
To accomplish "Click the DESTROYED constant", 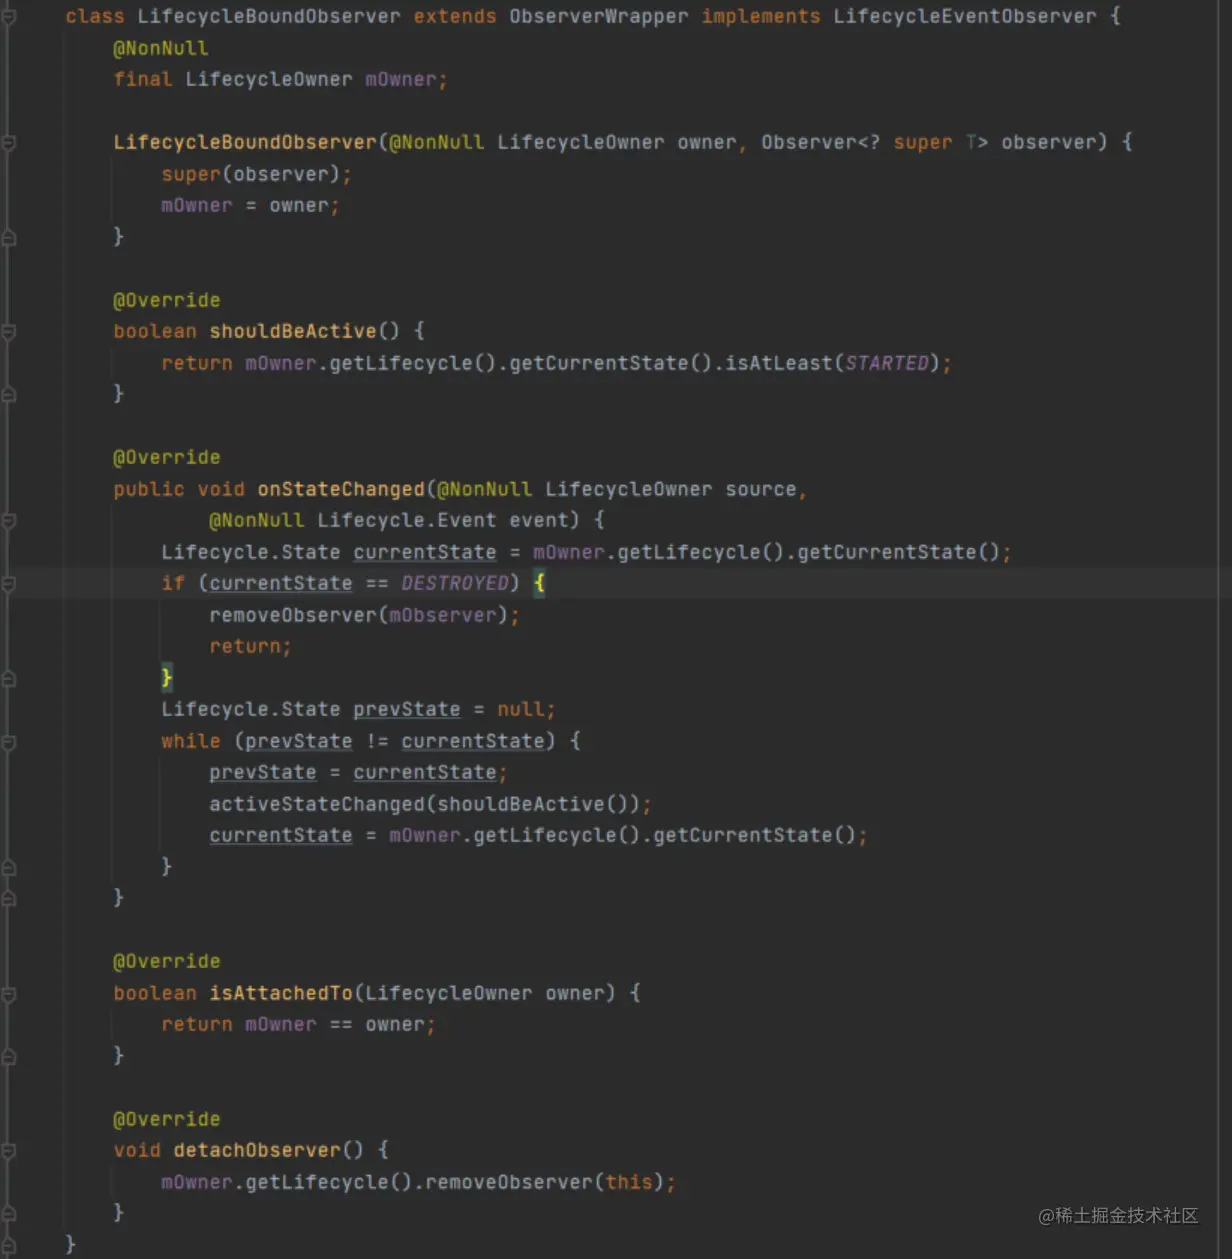I will point(455,583).
